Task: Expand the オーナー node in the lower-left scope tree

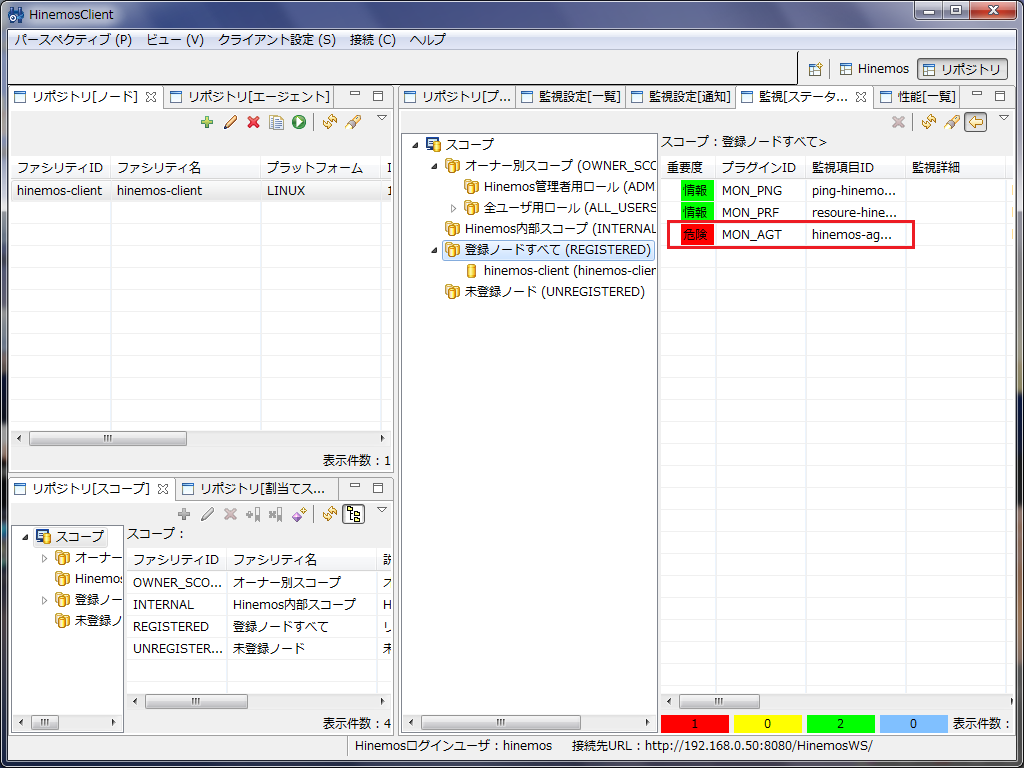Action: [44, 558]
